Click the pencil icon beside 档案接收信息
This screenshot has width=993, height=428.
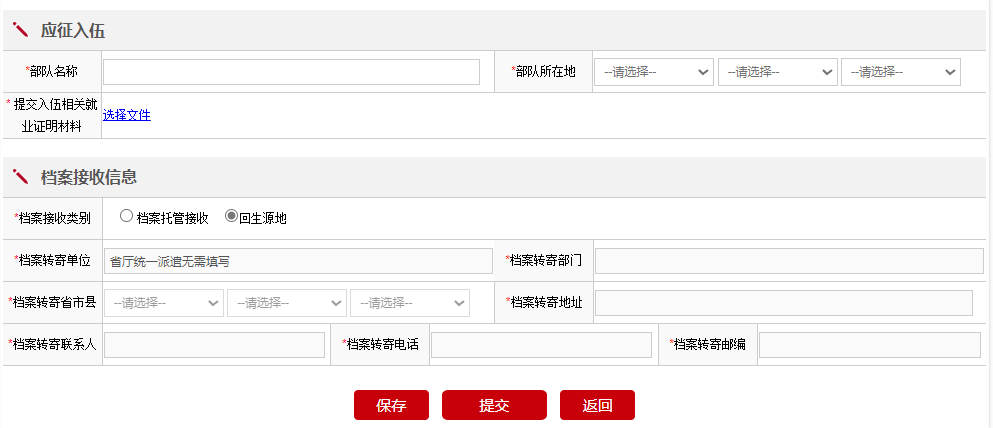click(21, 177)
